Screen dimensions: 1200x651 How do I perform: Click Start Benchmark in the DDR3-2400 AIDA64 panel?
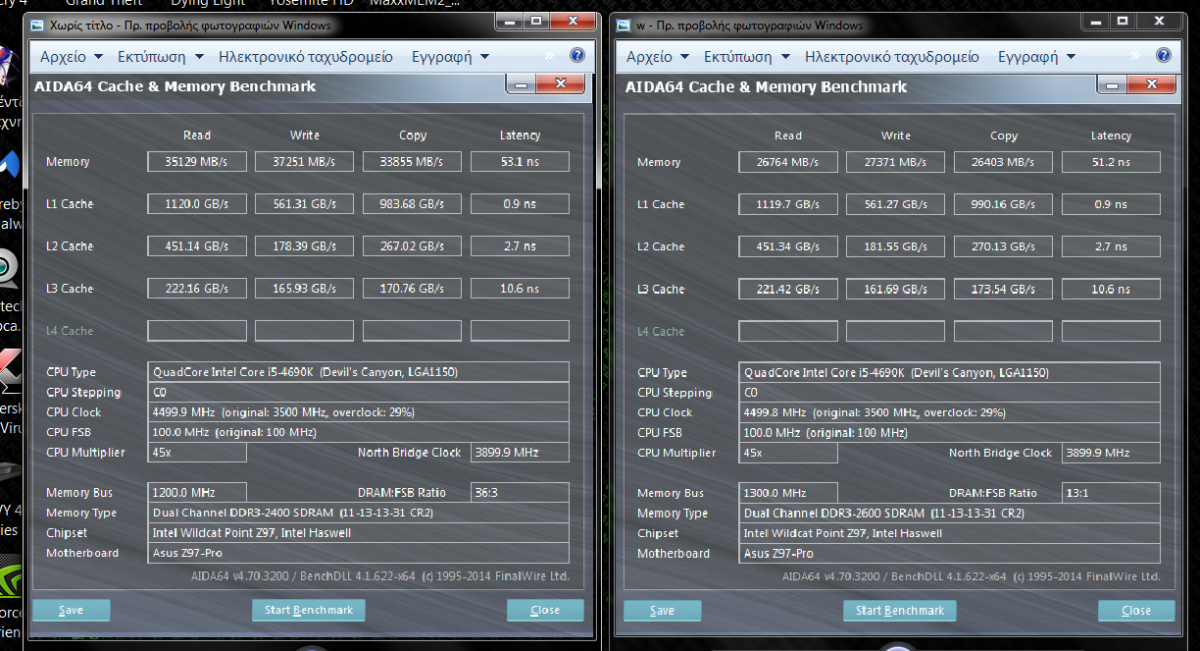(x=308, y=610)
